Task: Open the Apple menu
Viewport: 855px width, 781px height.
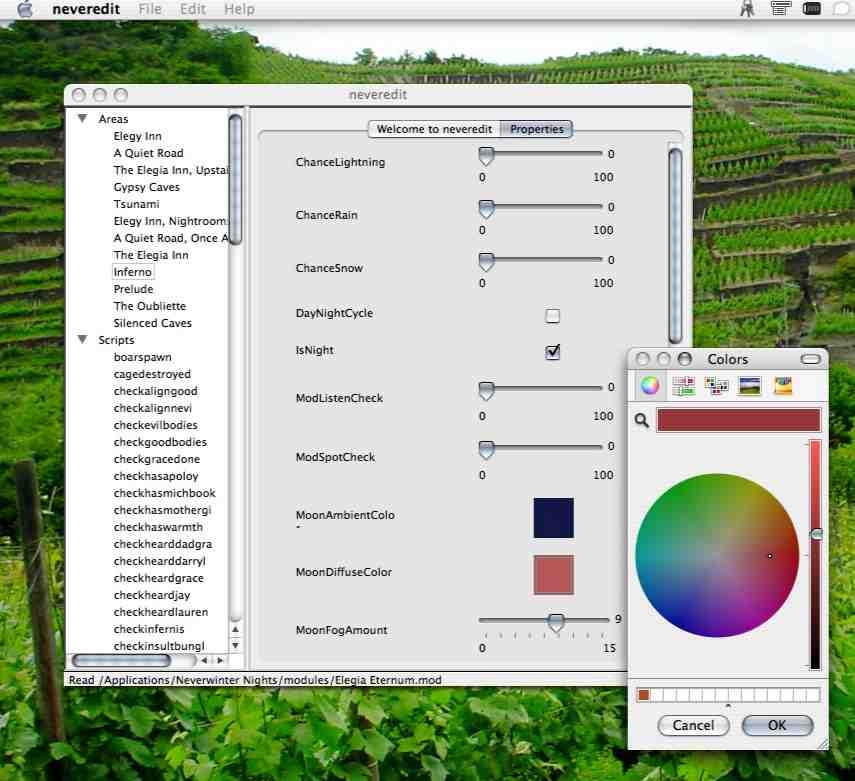Action: [25, 9]
